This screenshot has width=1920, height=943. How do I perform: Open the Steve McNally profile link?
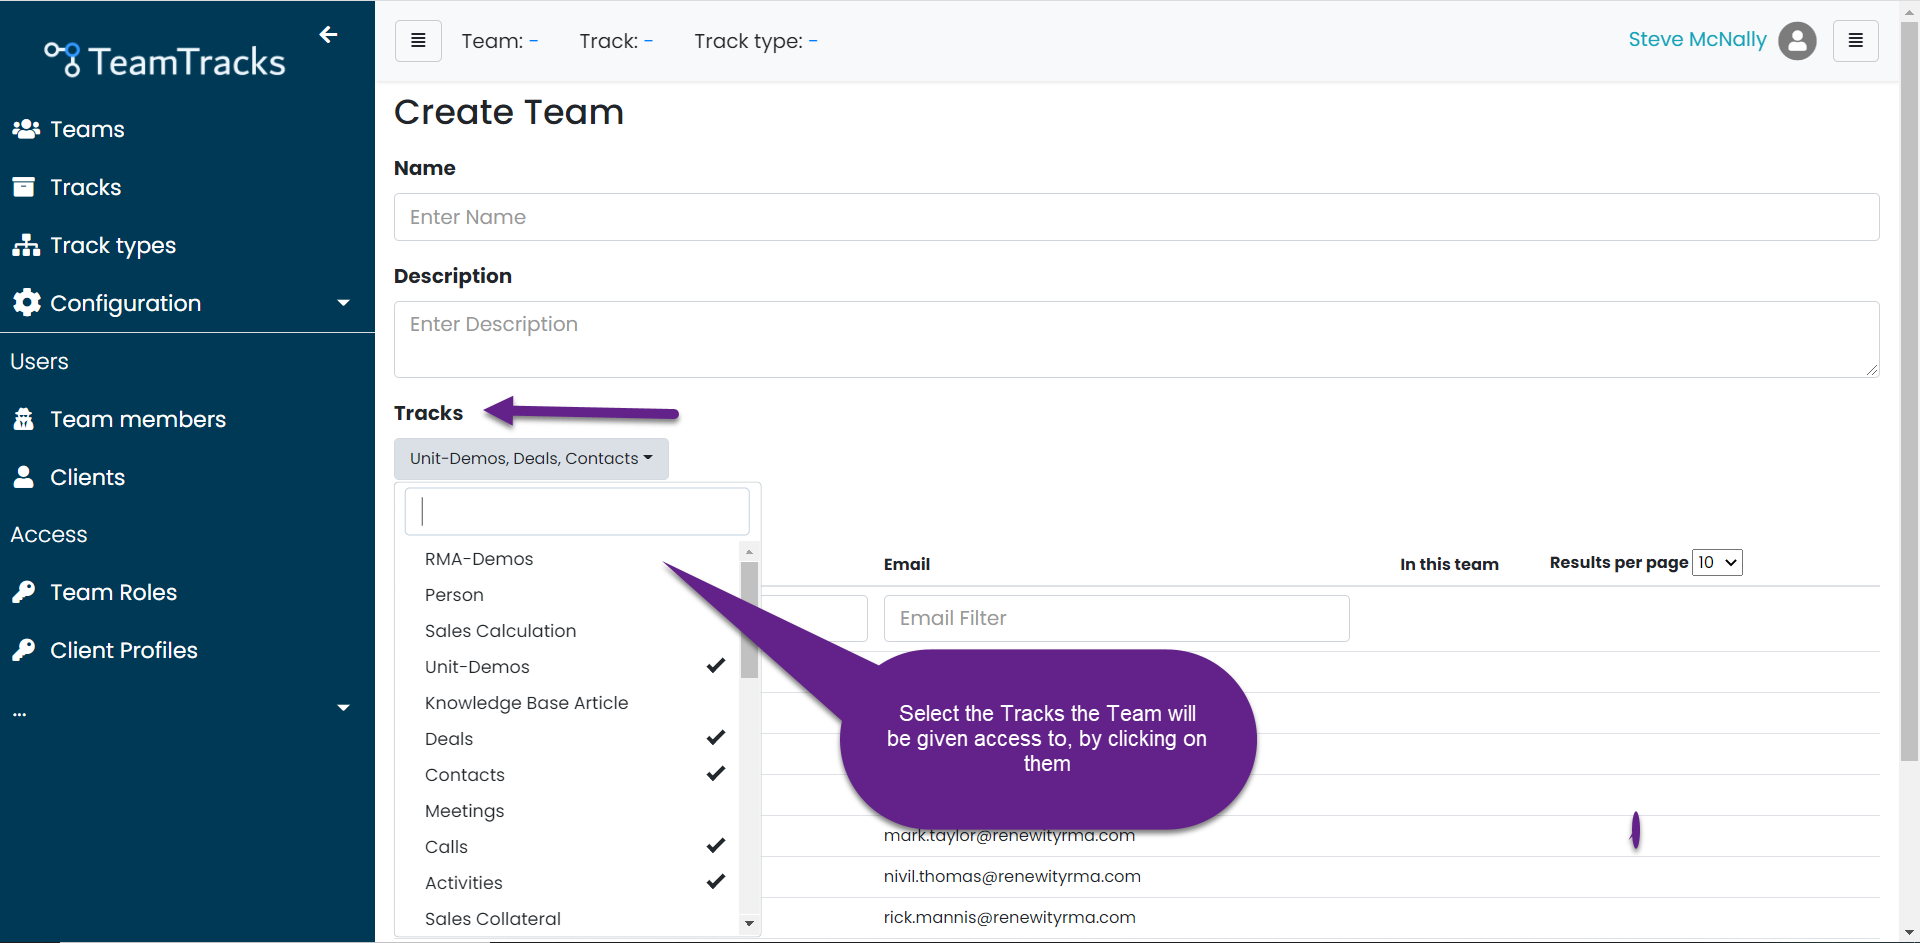click(x=1697, y=40)
